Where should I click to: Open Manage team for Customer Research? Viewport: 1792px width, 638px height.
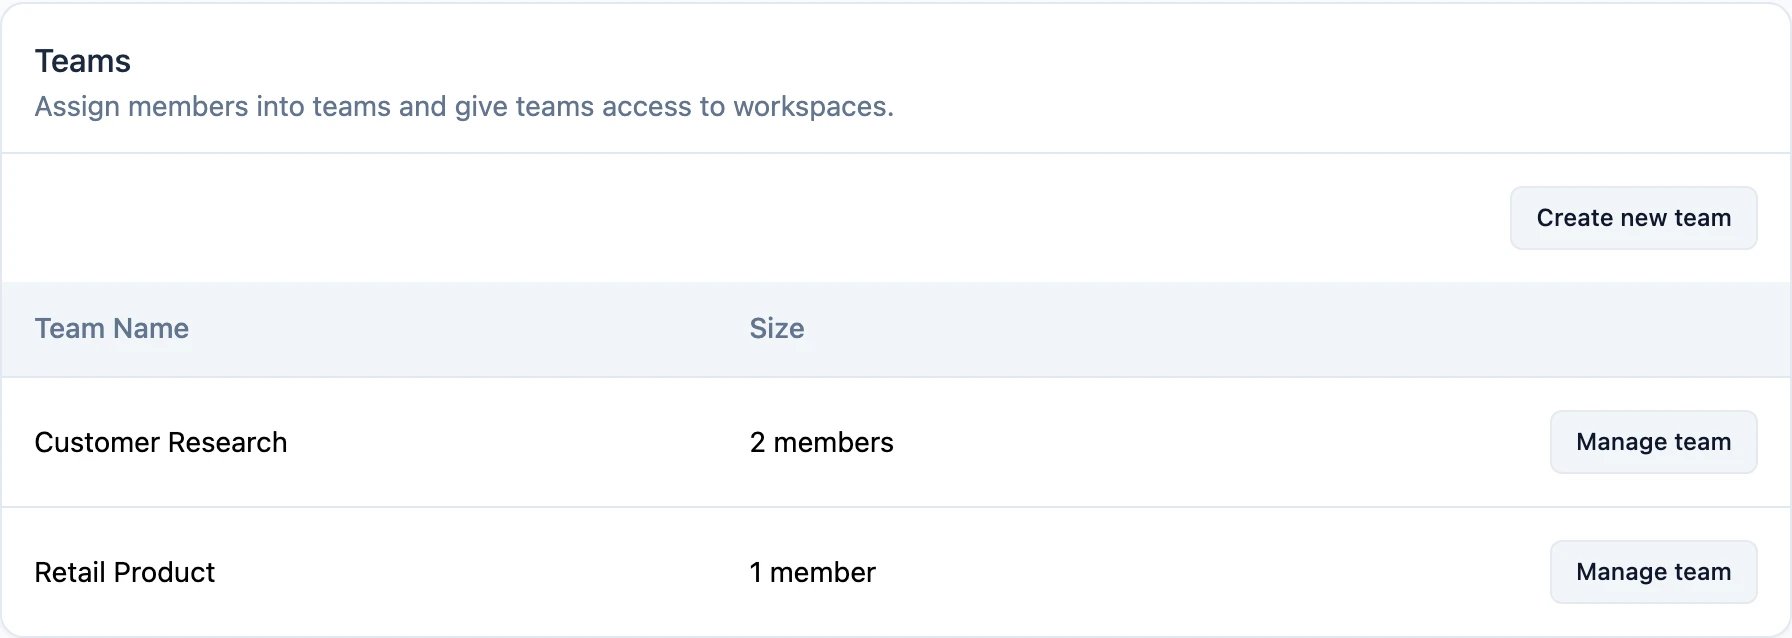click(x=1653, y=442)
